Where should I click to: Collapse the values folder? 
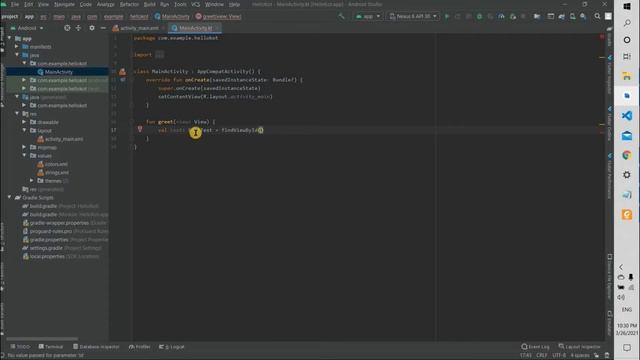(24, 156)
